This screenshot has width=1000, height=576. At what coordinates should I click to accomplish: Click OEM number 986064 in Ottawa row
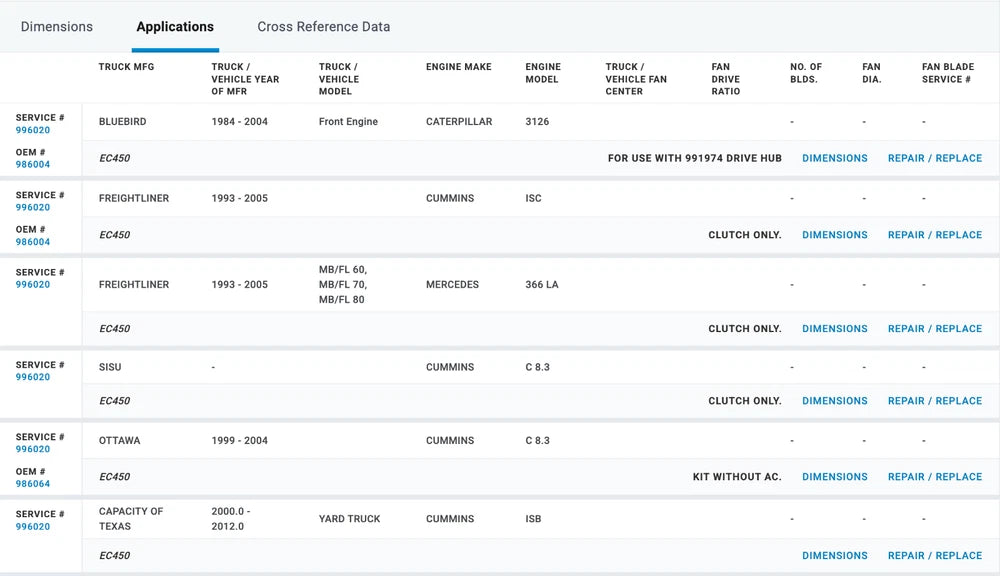(33, 484)
